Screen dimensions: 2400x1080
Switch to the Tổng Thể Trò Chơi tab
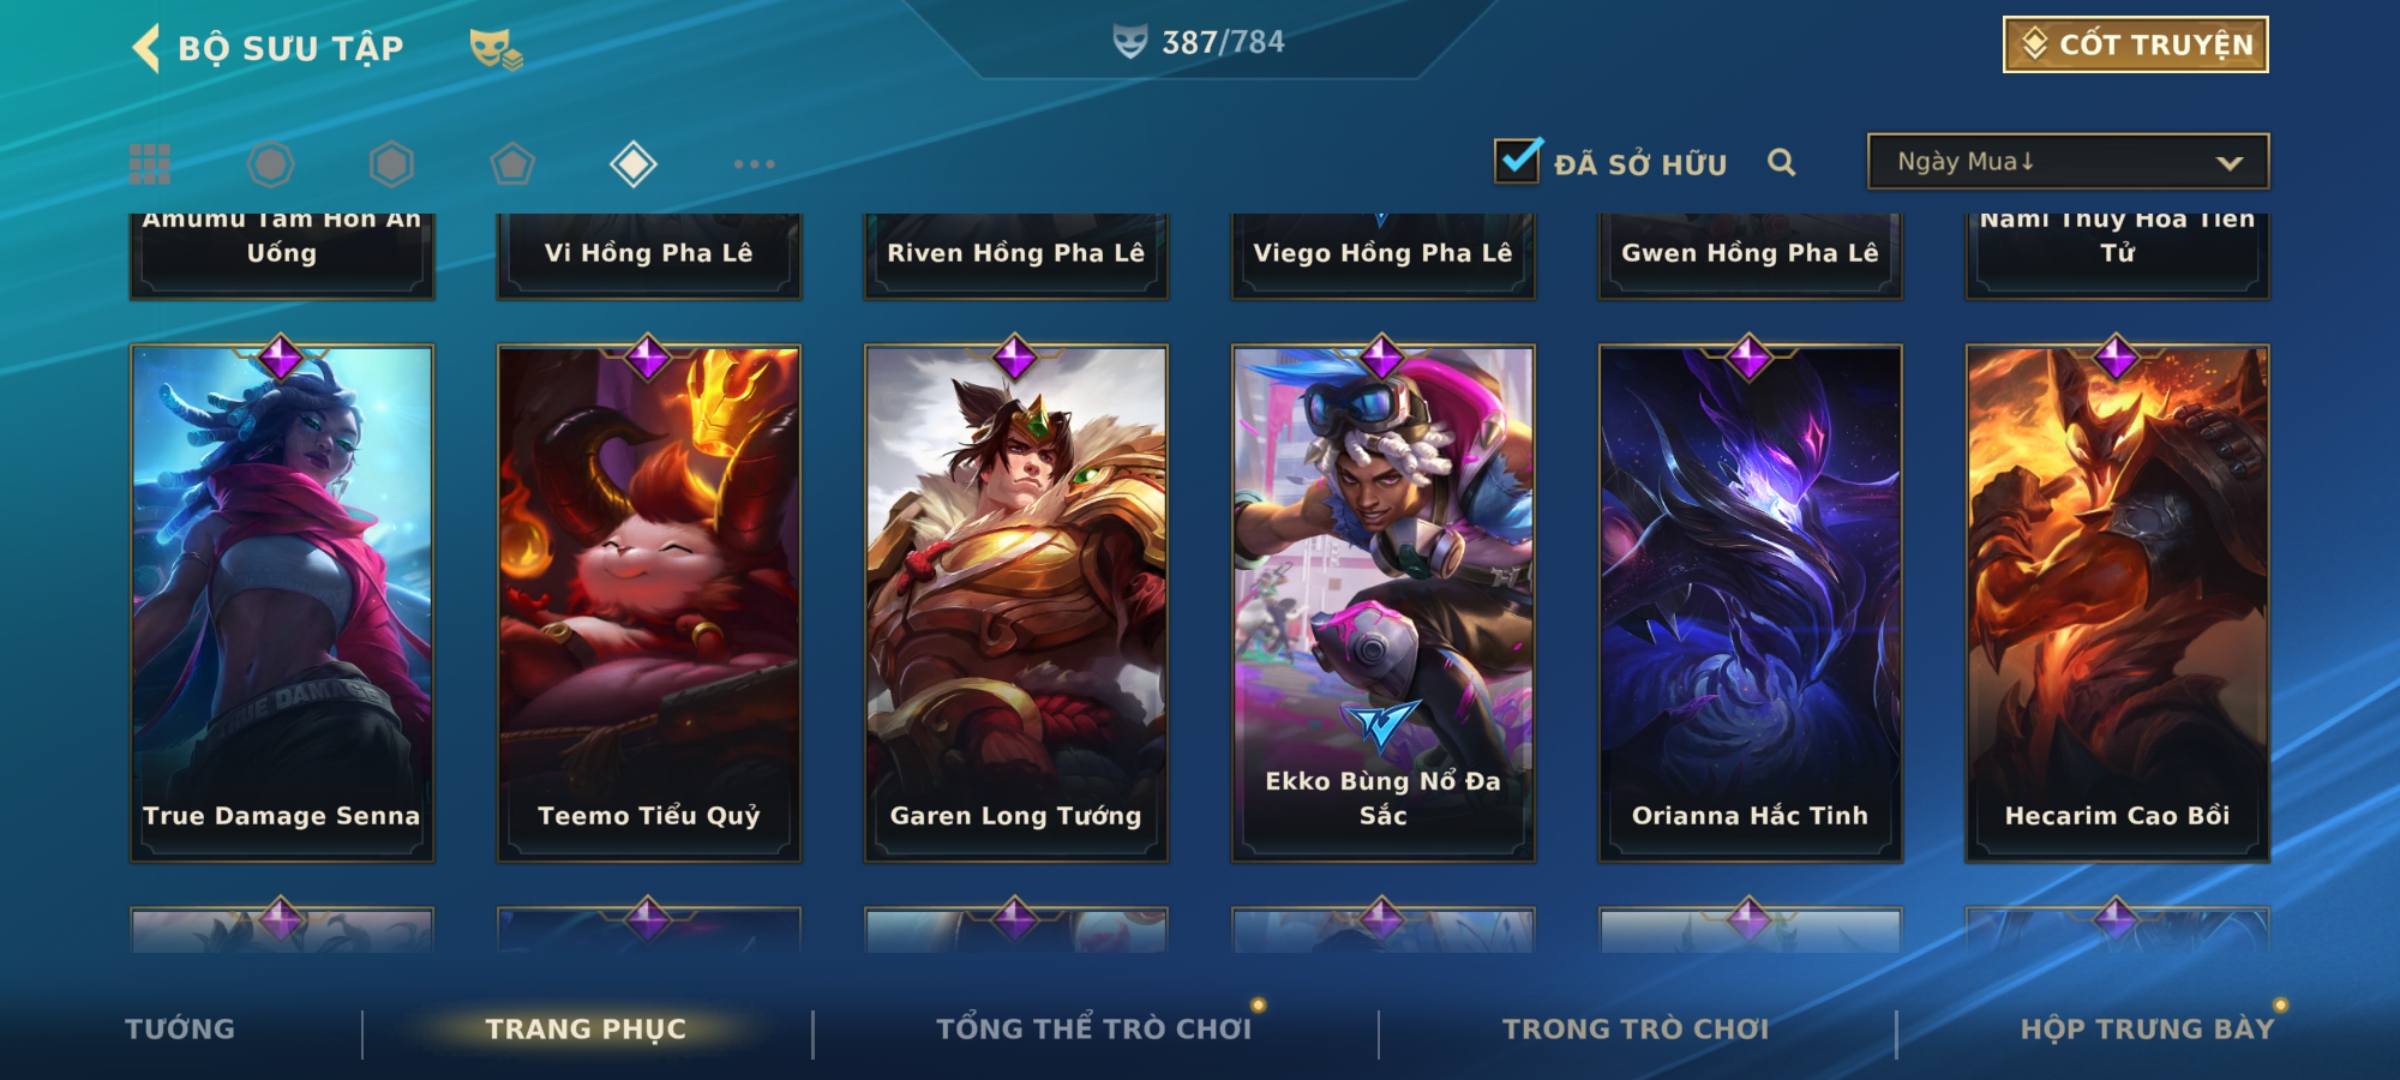pyautogui.click(x=1094, y=1029)
